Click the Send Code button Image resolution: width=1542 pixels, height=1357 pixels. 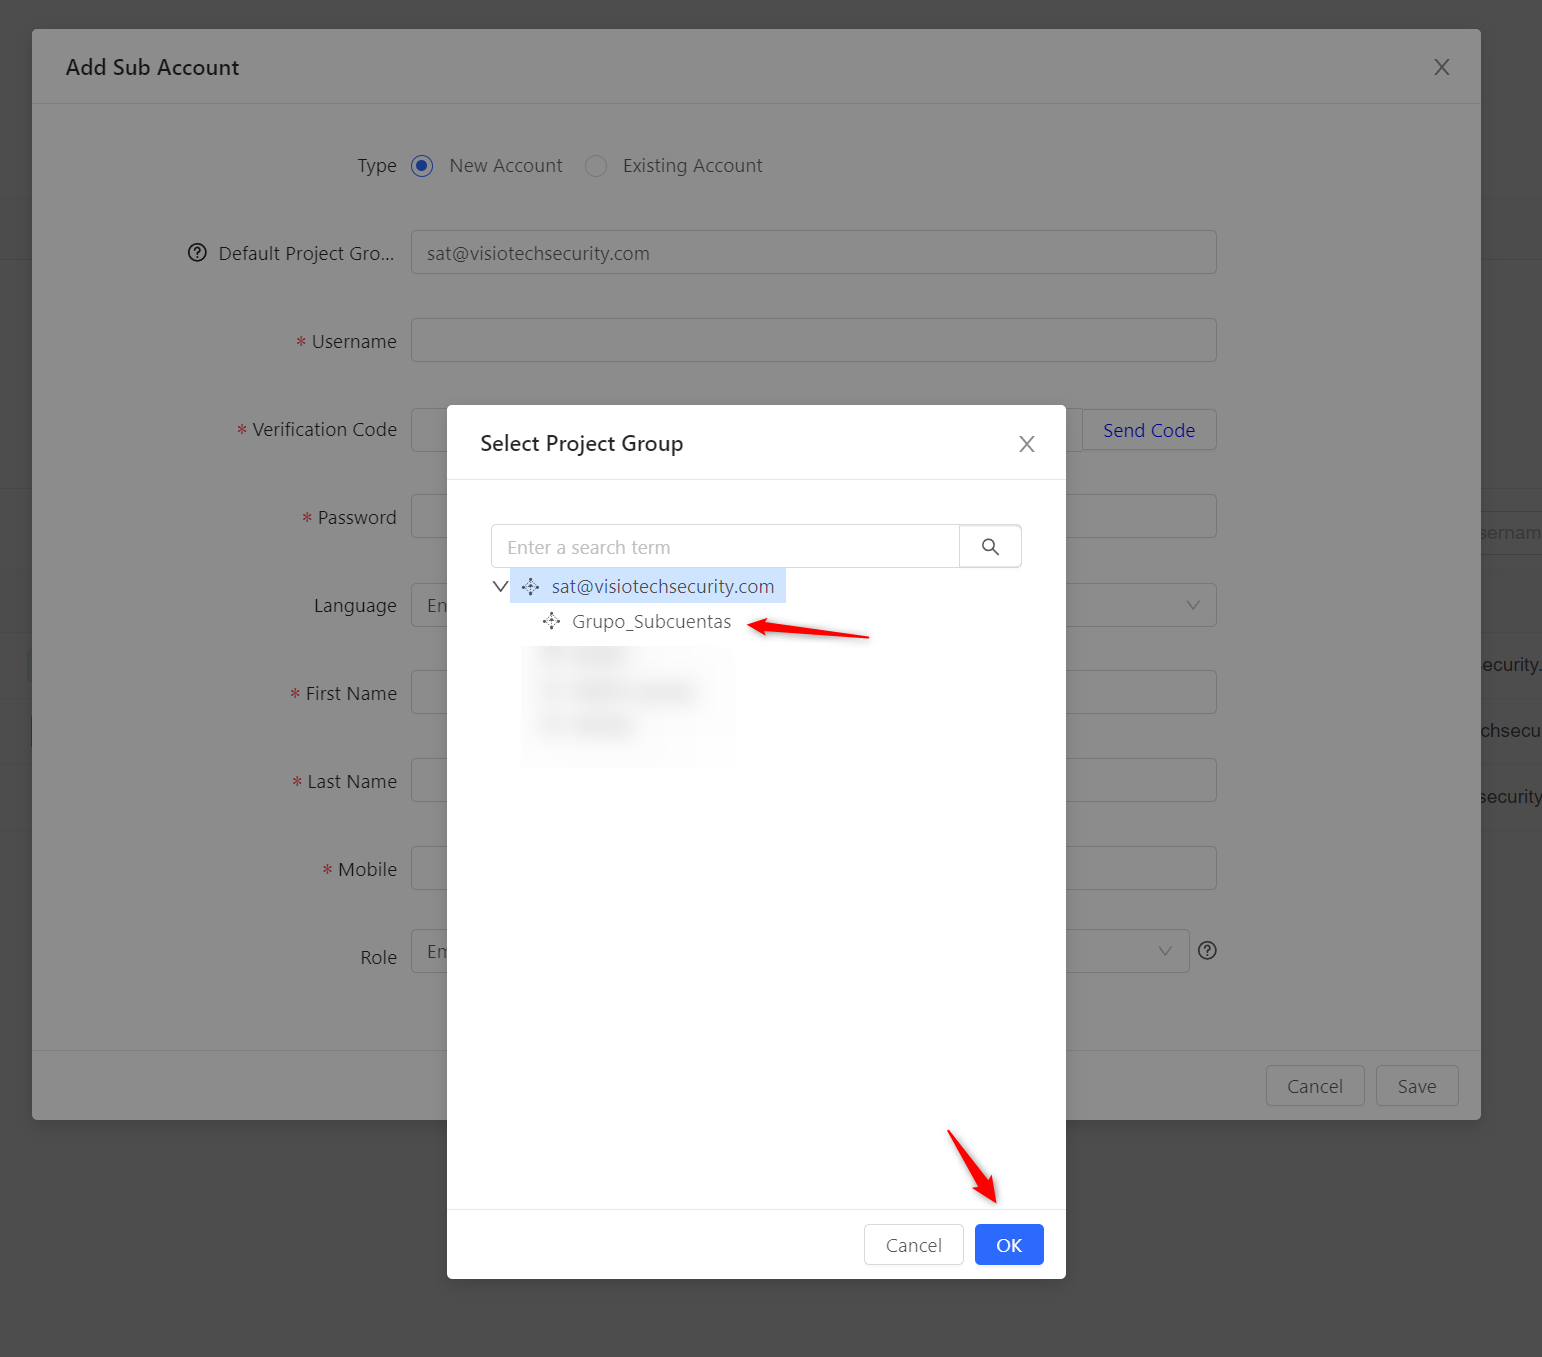click(x=1149, y=430)
